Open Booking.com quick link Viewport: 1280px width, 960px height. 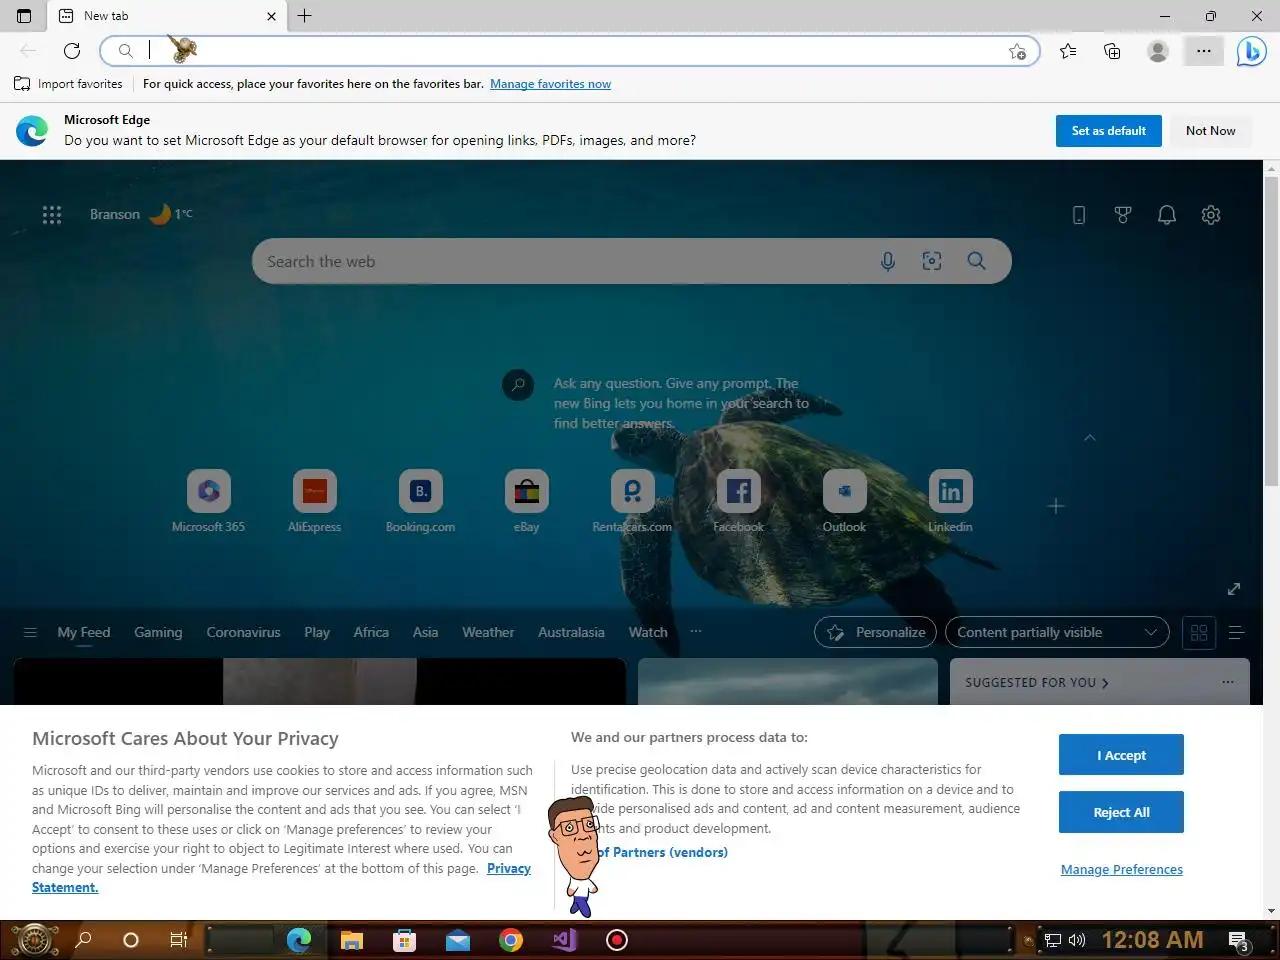tap(421, 501)
